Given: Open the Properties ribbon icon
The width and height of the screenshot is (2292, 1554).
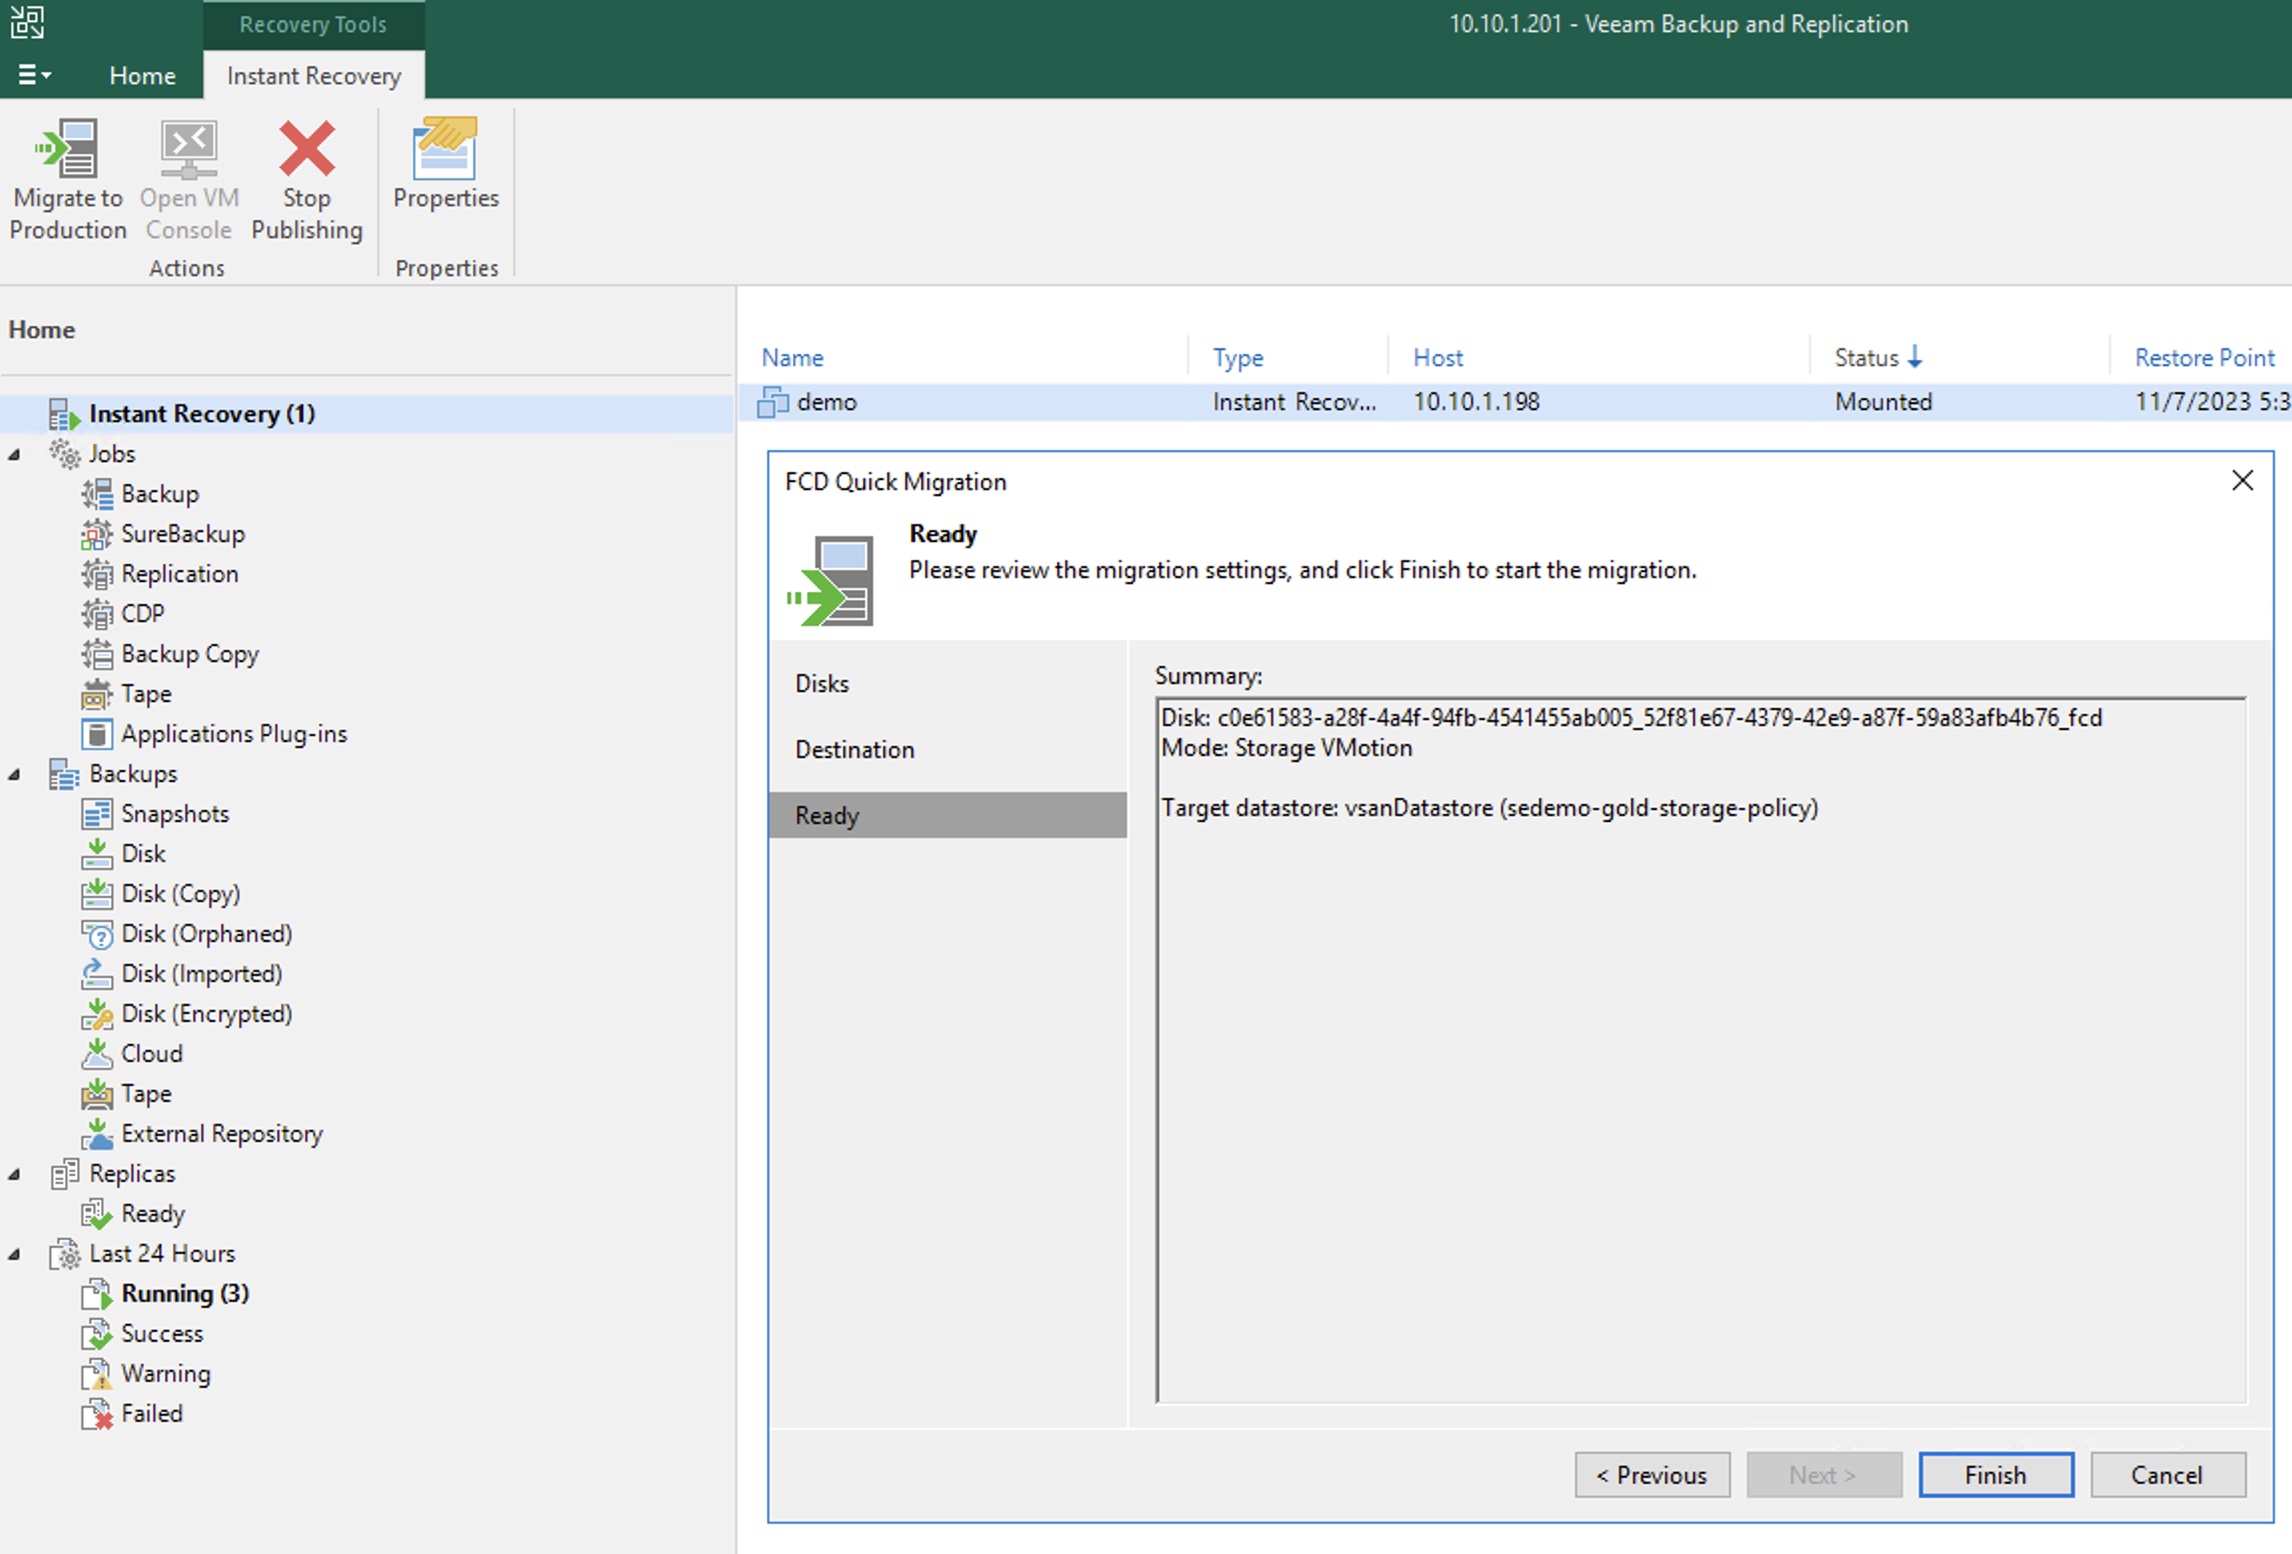Looking at the screenshot, I should click(445, 150).
